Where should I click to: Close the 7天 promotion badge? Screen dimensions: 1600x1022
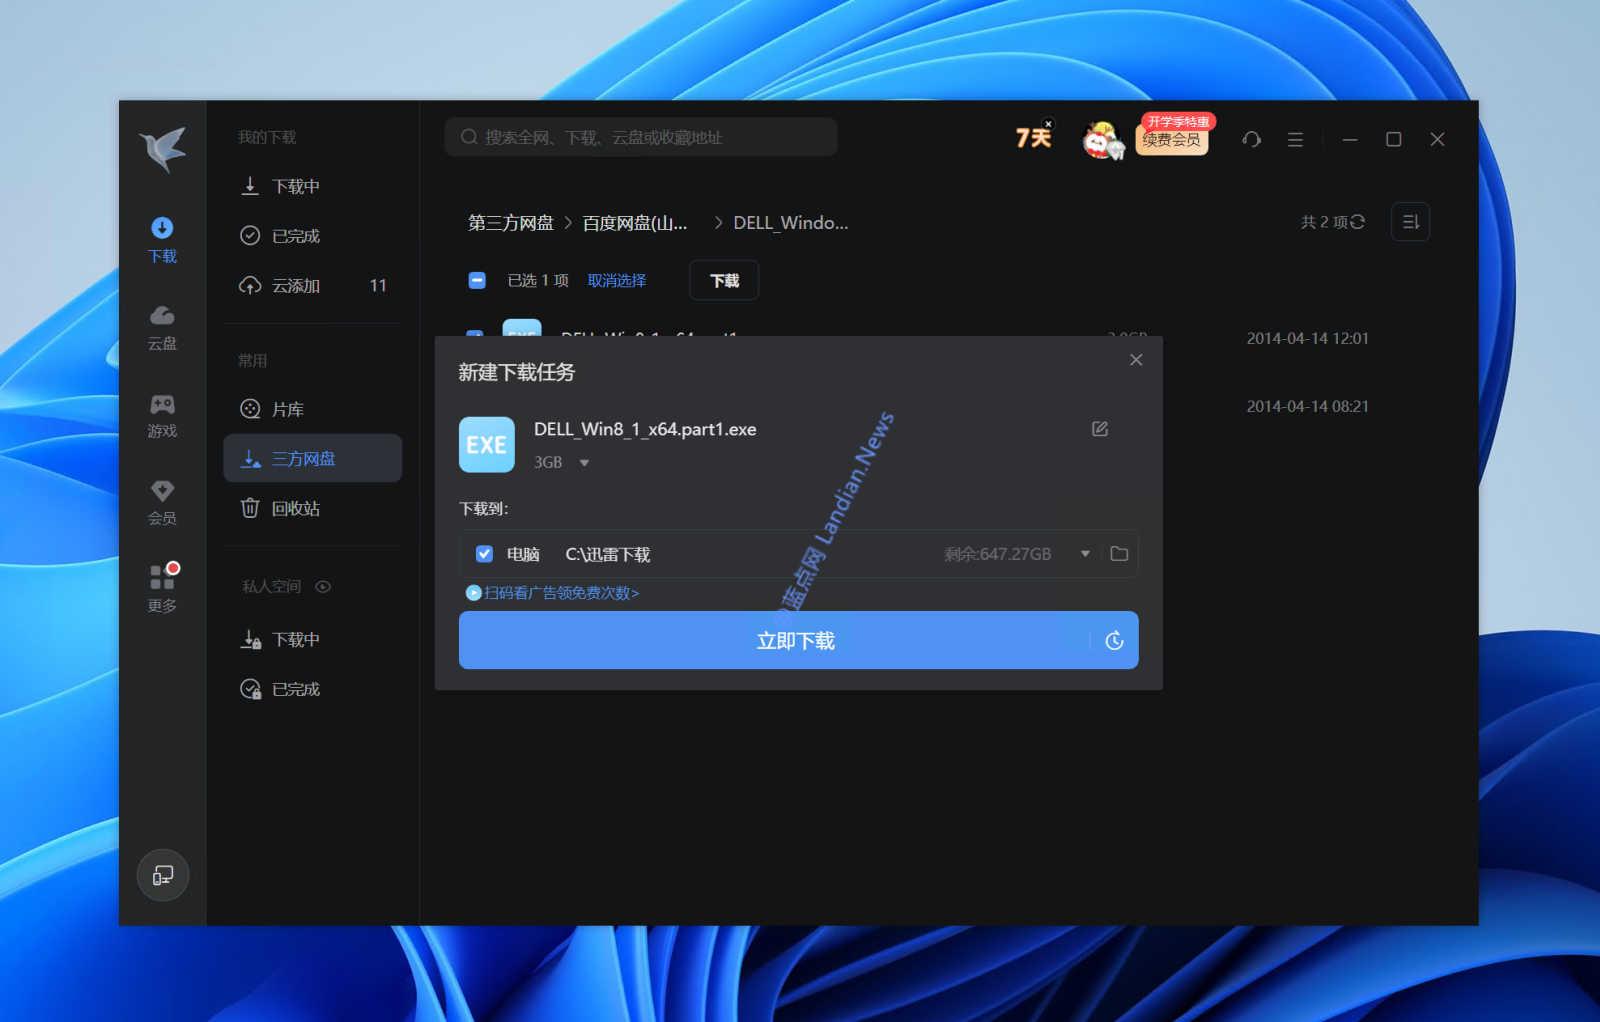click(x=1048, y=124)
